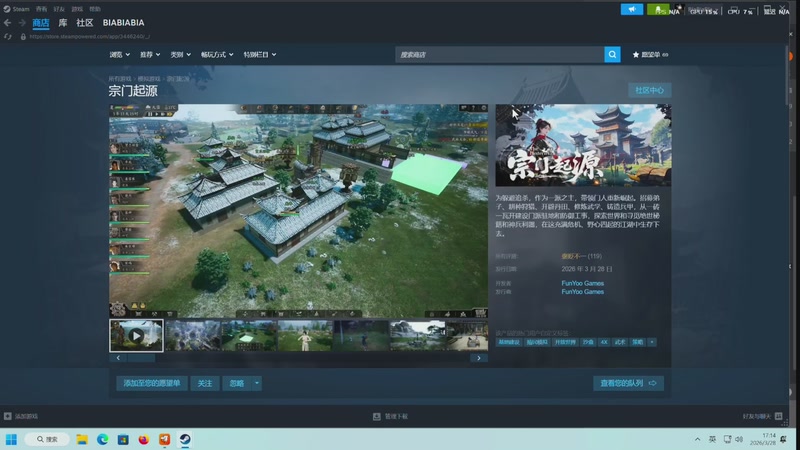
Task: Click the orange app icon in taskbar
Action: pyautogui.click(x=164, y=439)
